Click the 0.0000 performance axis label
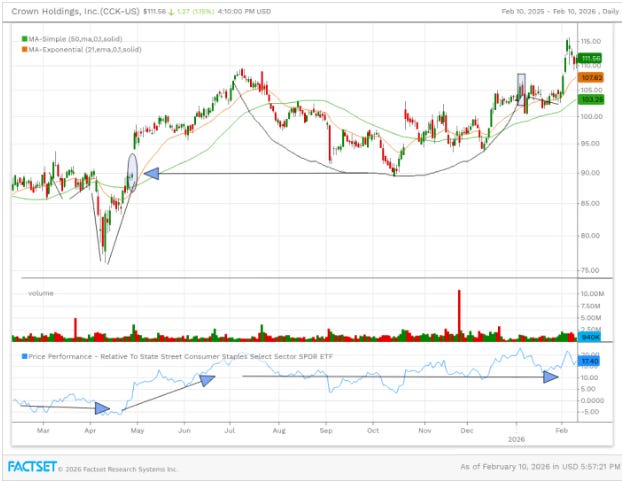Image resolution: width=622 pixels, height=481 pixels. [592, 401]
